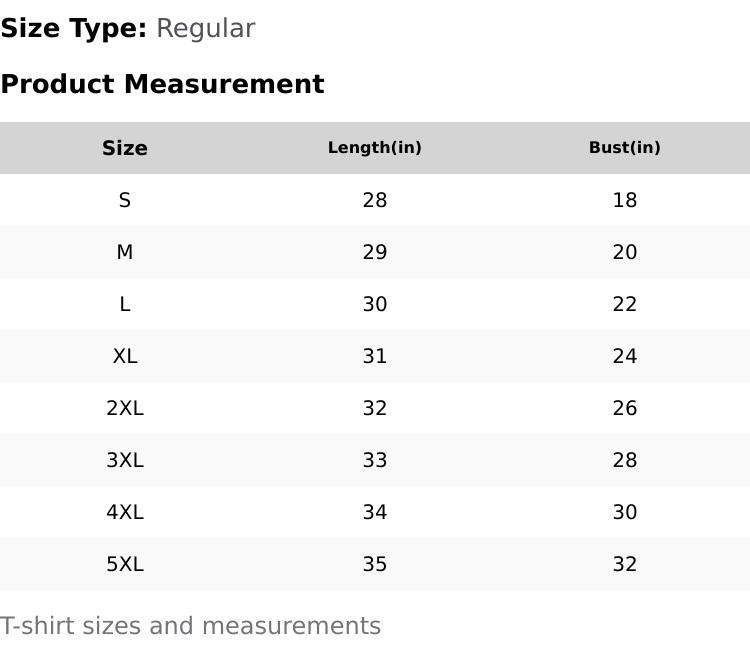Click bust value 18 in S row
The image size is (750, 662).
click(x=625, y=200)
